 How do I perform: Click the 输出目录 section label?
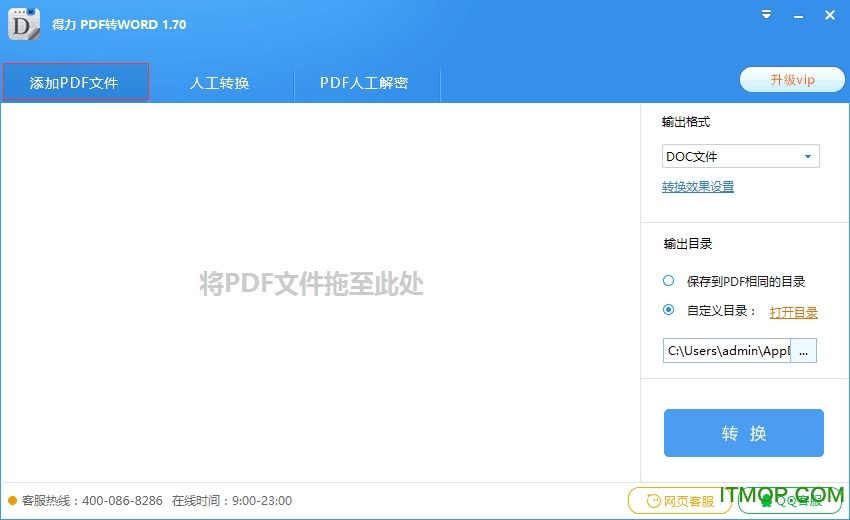coord(687,244)
